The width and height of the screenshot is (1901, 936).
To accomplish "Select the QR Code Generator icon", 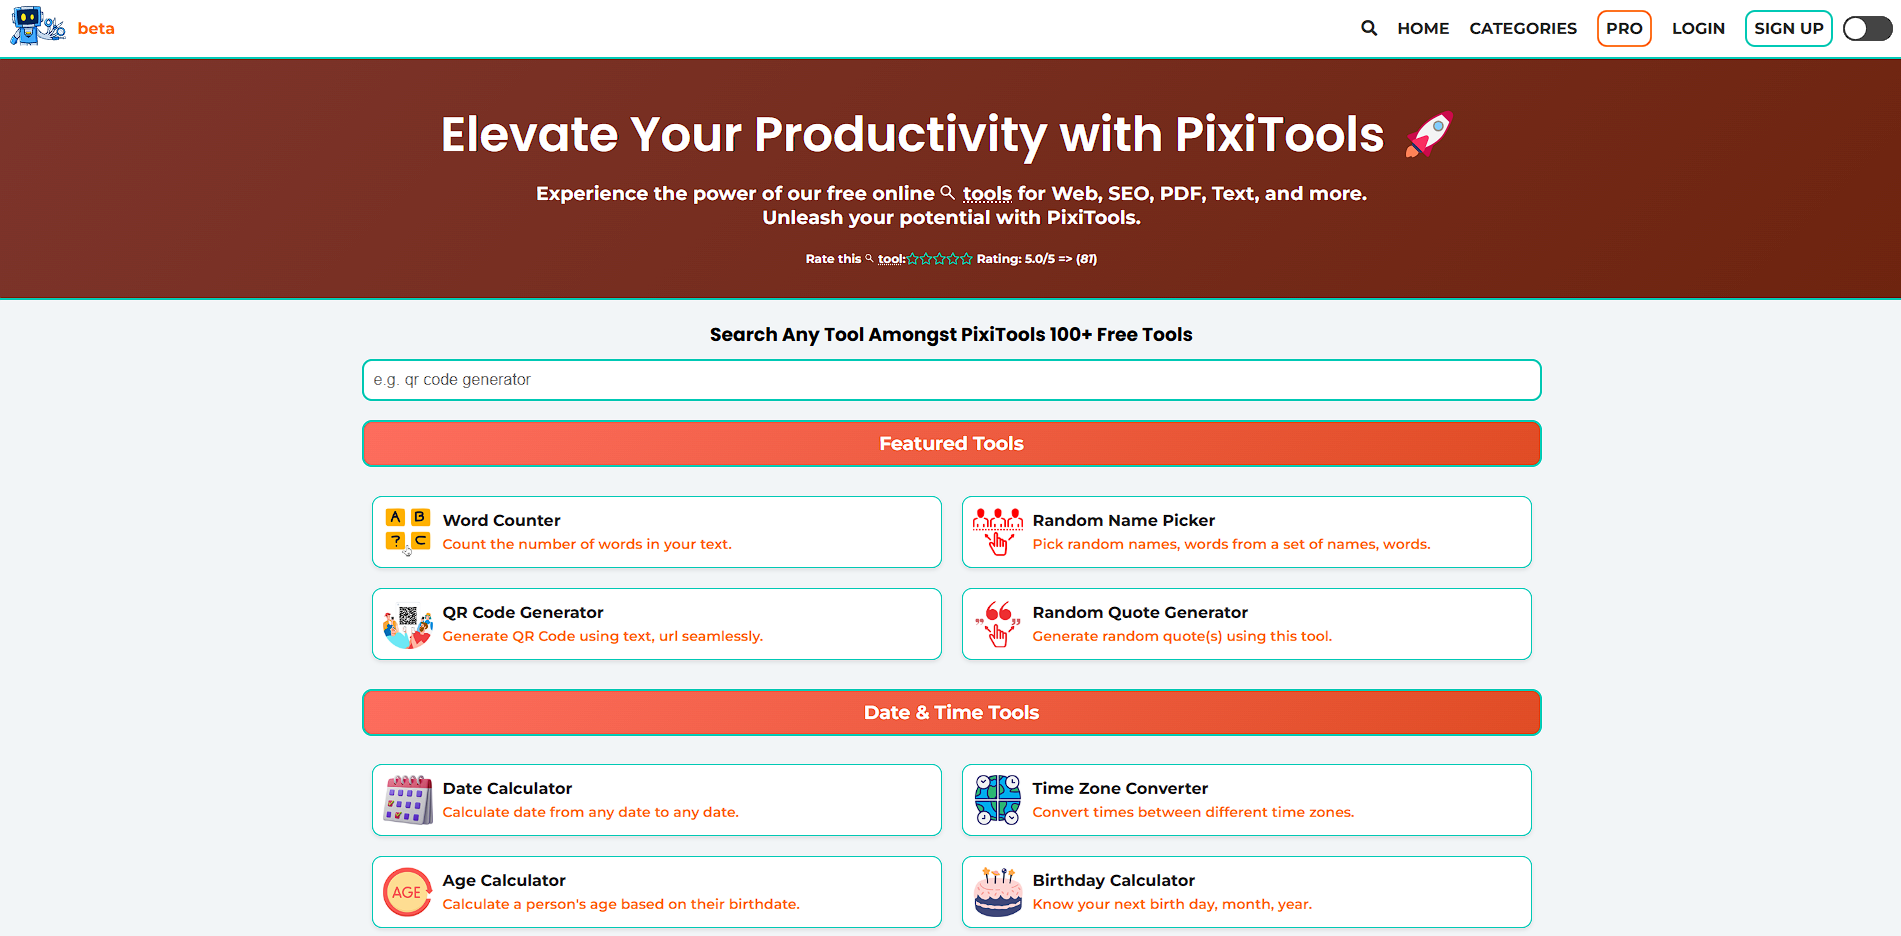I will point(407,623).
